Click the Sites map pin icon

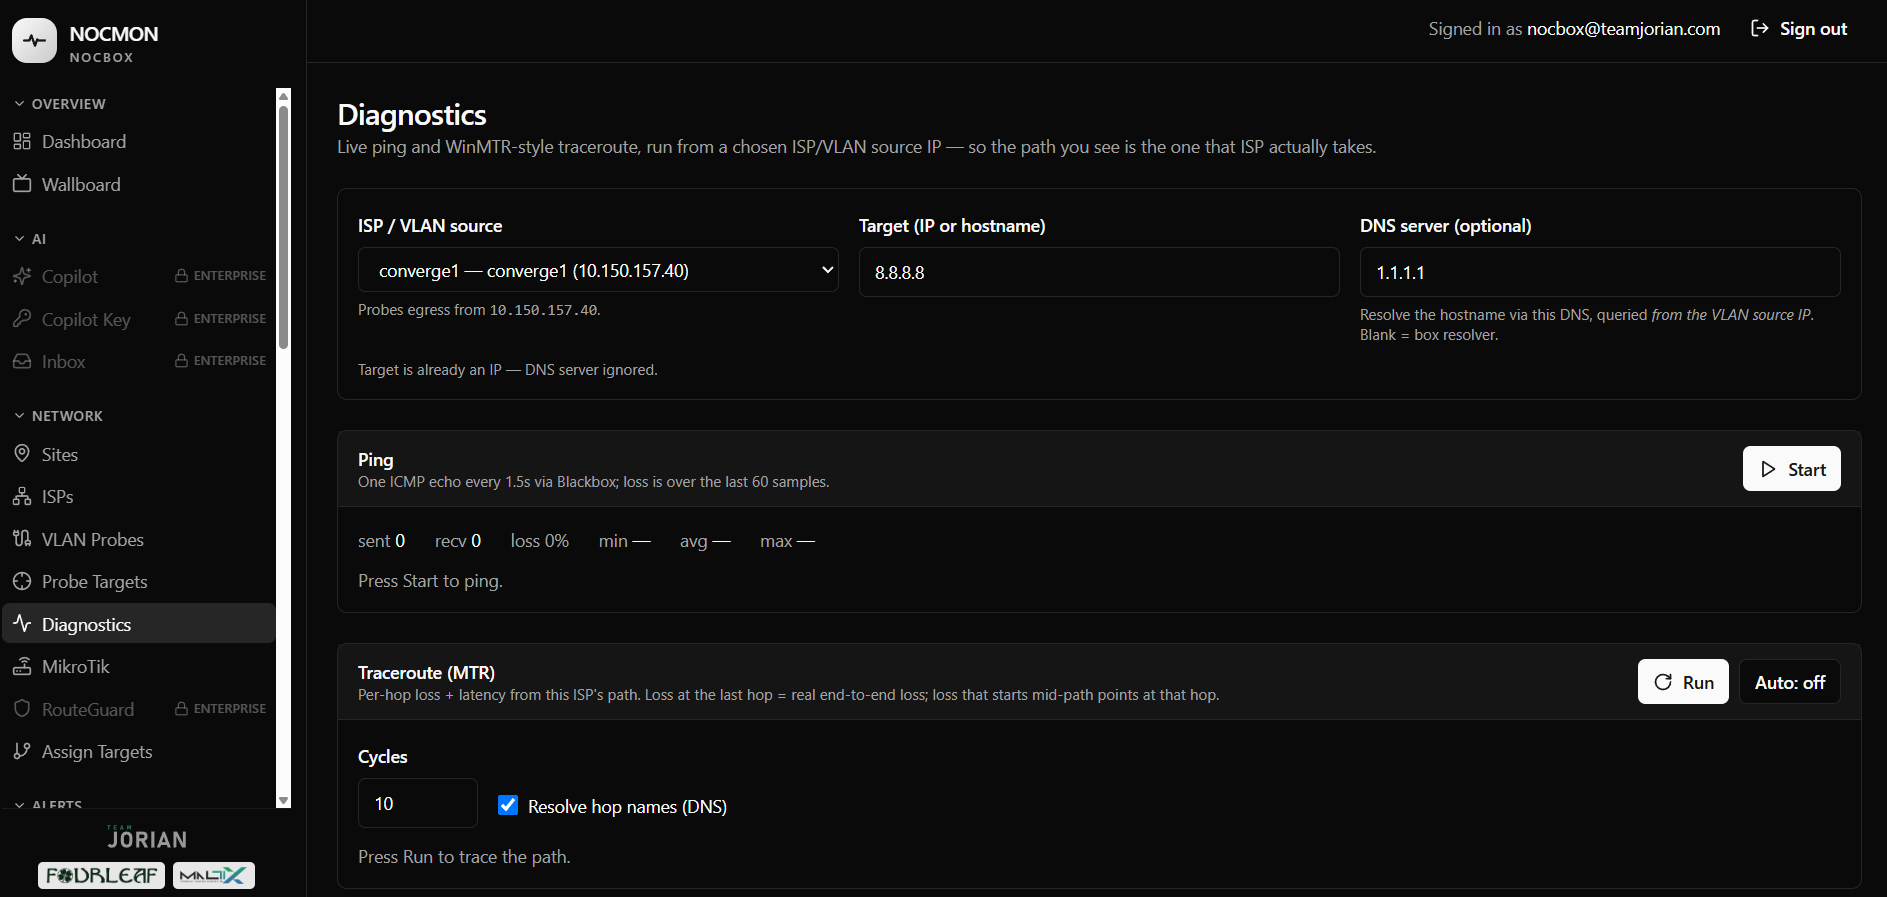click(22, 454)
